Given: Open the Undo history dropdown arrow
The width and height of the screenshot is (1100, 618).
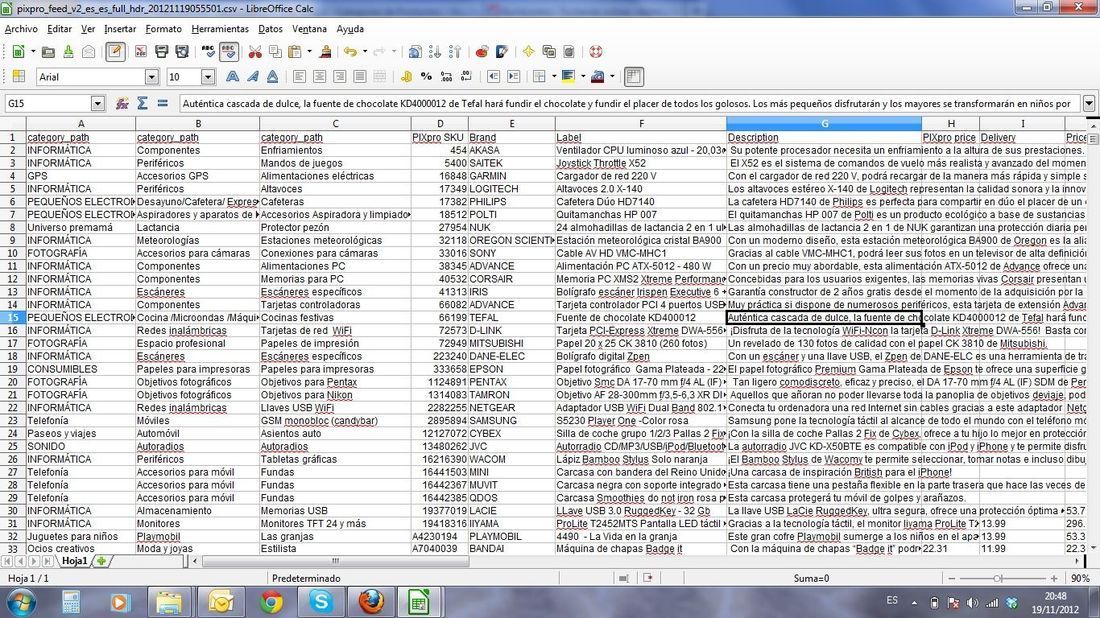Looking at the screenshot, I should pyautogui.click(x=364, y=51).
